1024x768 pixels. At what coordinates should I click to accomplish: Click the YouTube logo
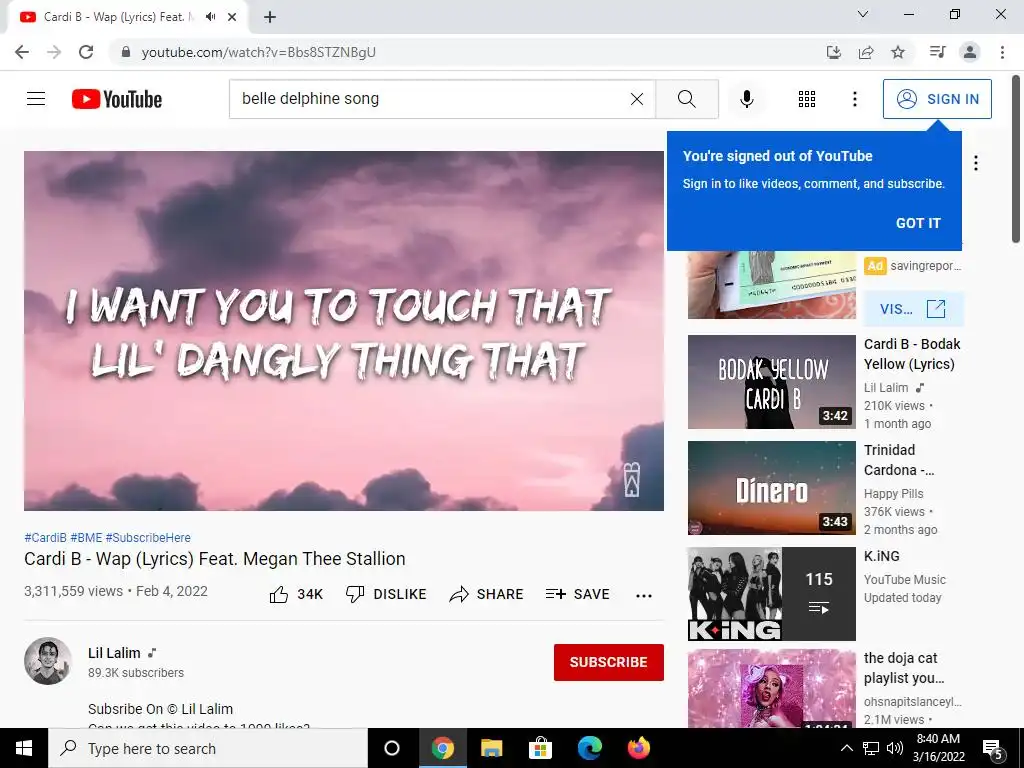pyautogui.click(x=117, y=99)
